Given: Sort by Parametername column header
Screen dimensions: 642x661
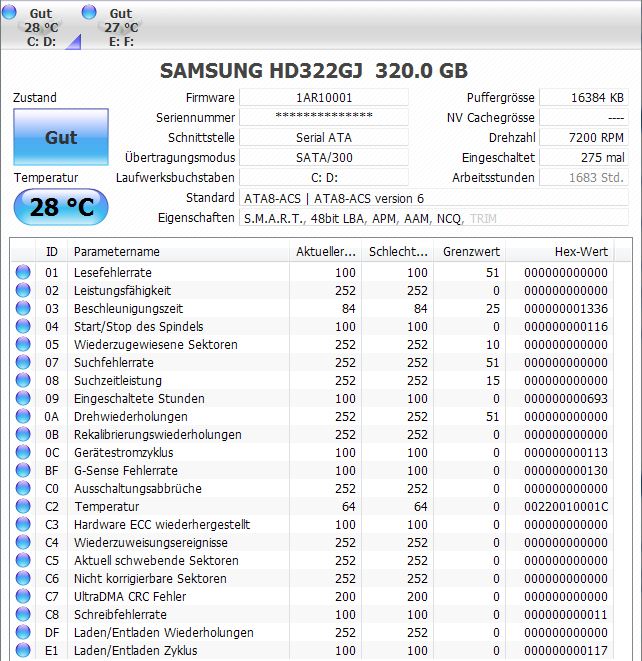Looking at the screenshot, I should [x=179, y=252].
